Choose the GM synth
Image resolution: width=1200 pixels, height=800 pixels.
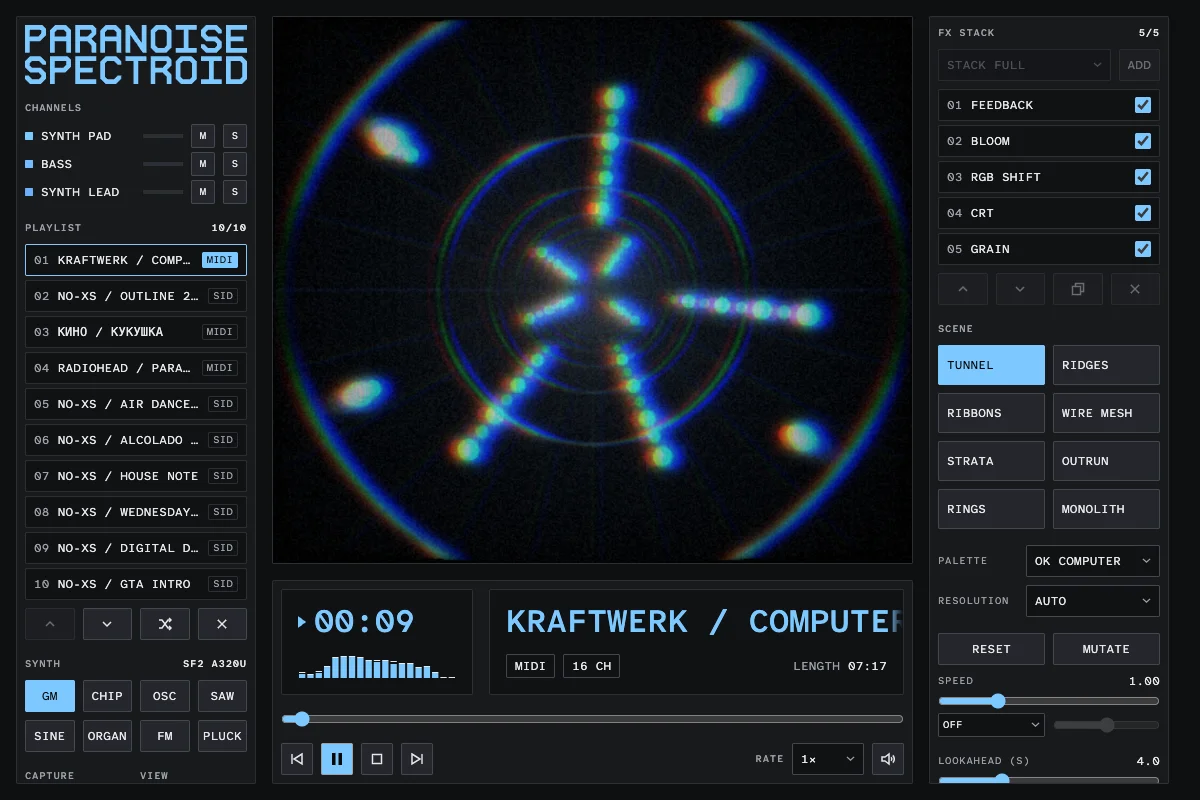click(50, 696)
